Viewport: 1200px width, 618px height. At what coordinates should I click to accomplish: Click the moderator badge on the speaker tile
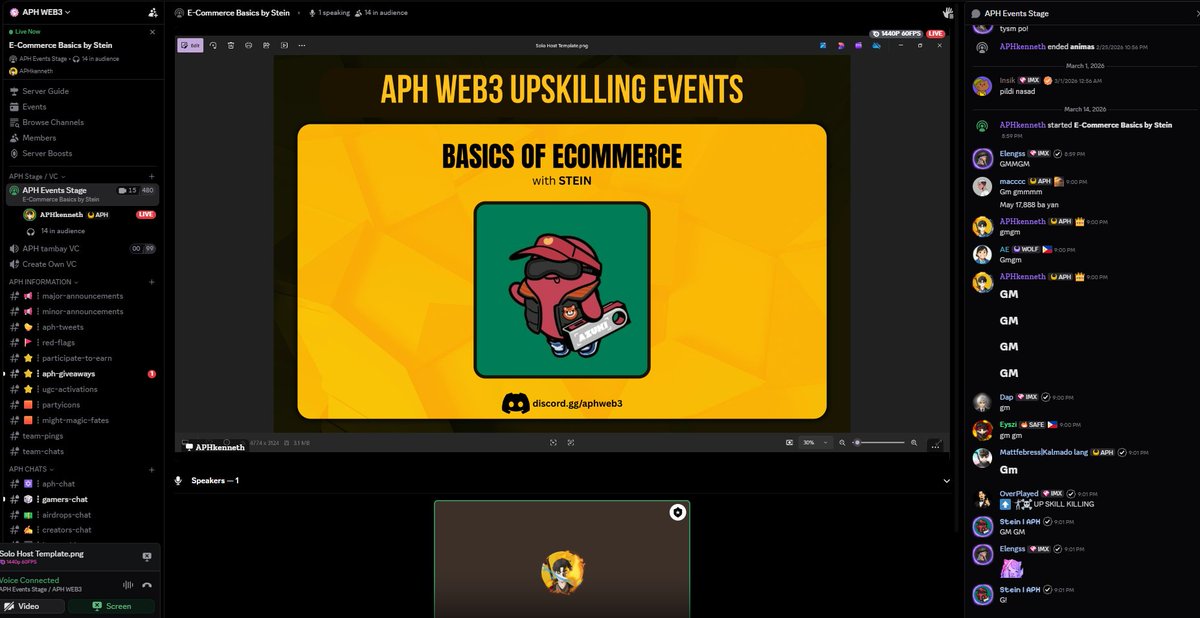coord(677,512)
